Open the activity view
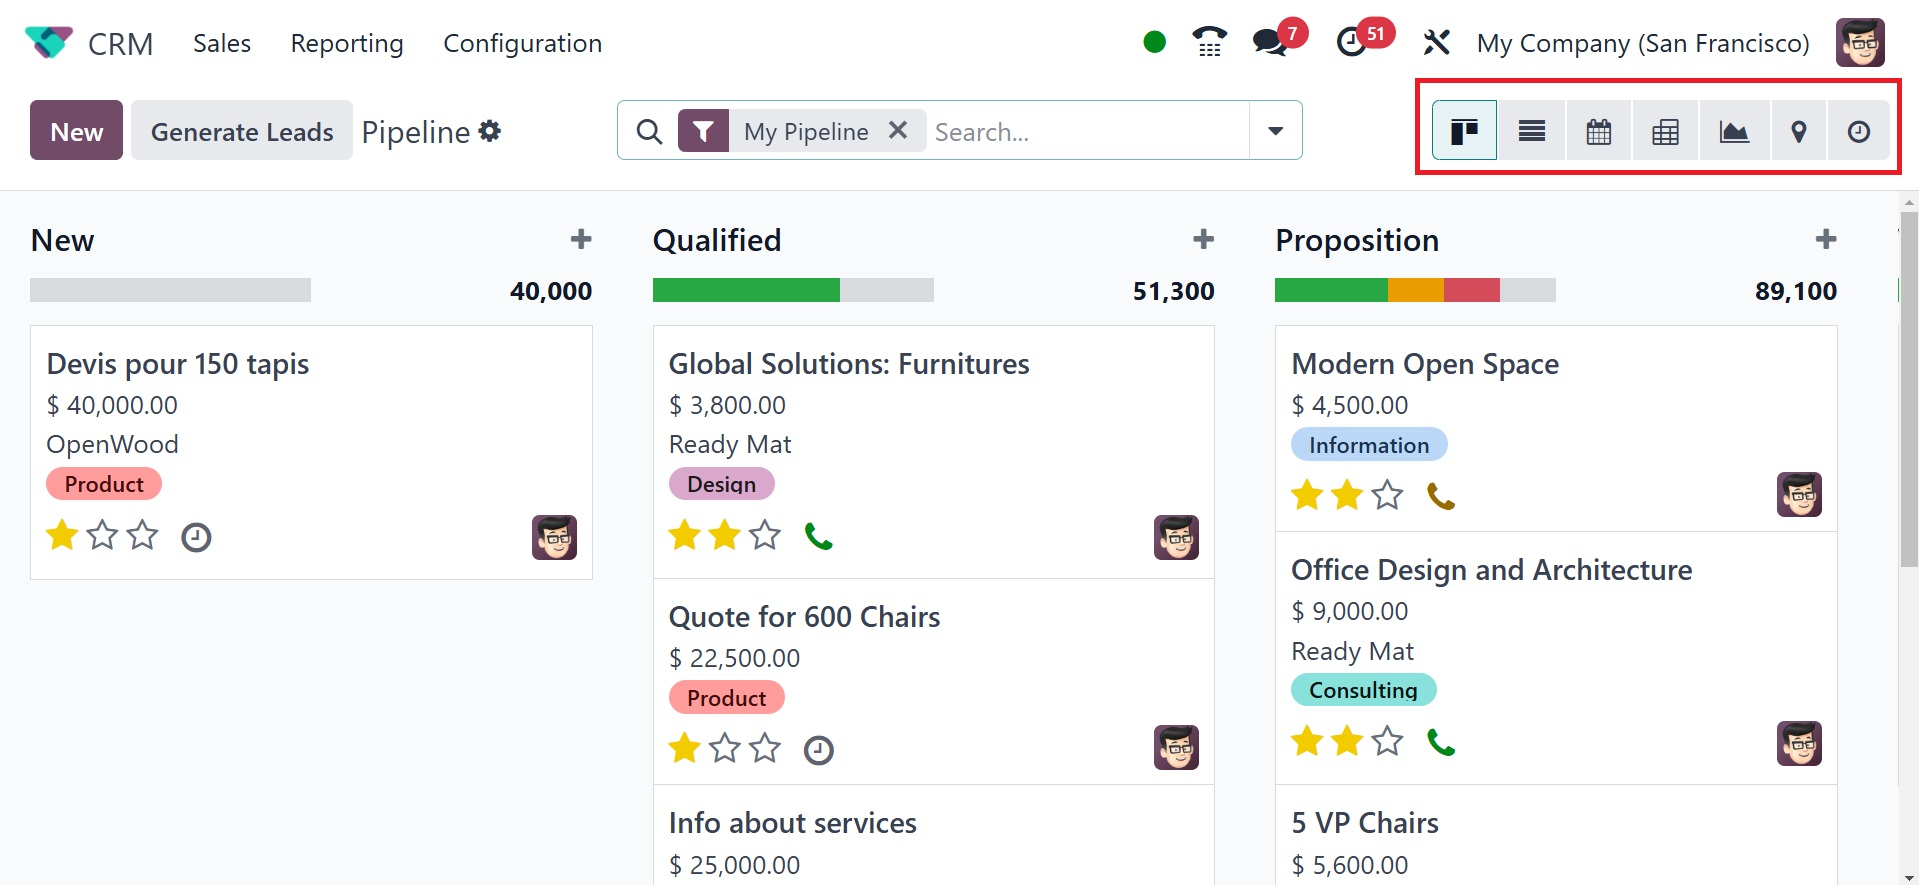 coord(1858,131)
